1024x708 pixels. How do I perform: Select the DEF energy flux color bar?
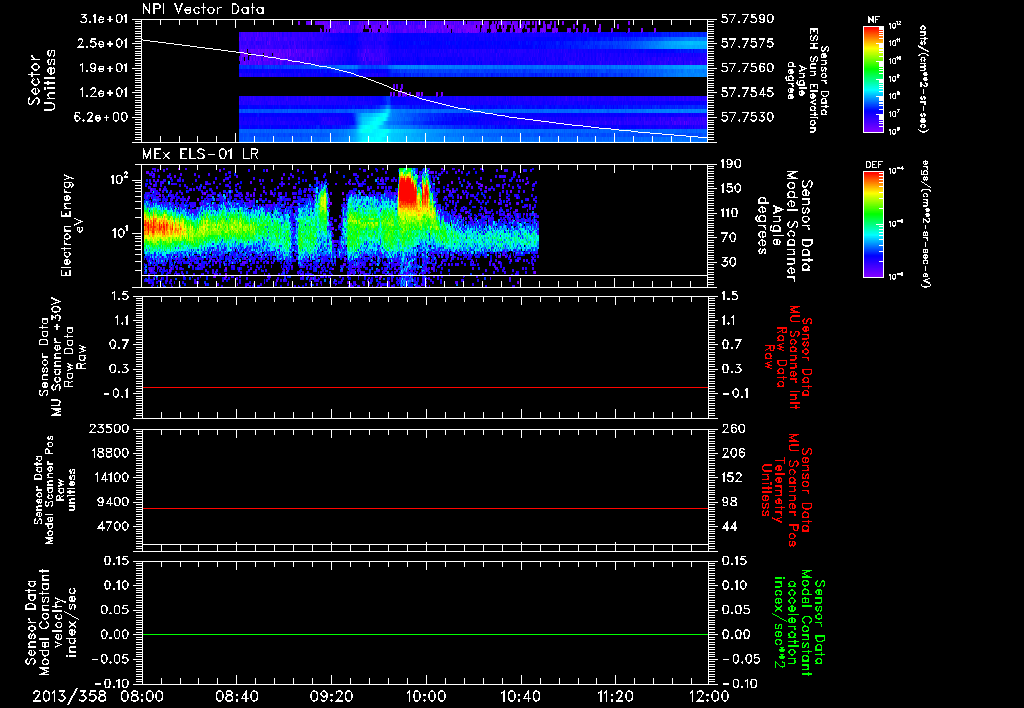point(874,224)
